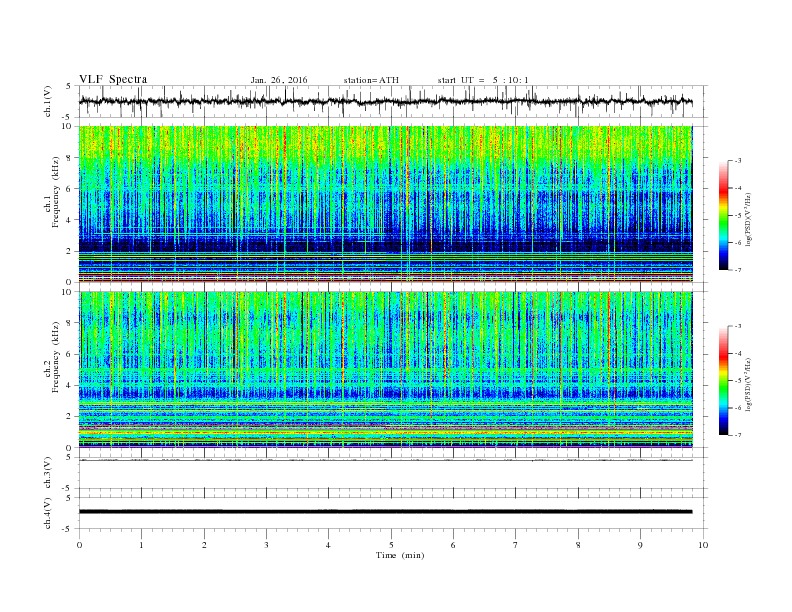Click the 5 minute tick on time axis
Viewport: 792px width, 612px height.
click(x=391, y=545)
